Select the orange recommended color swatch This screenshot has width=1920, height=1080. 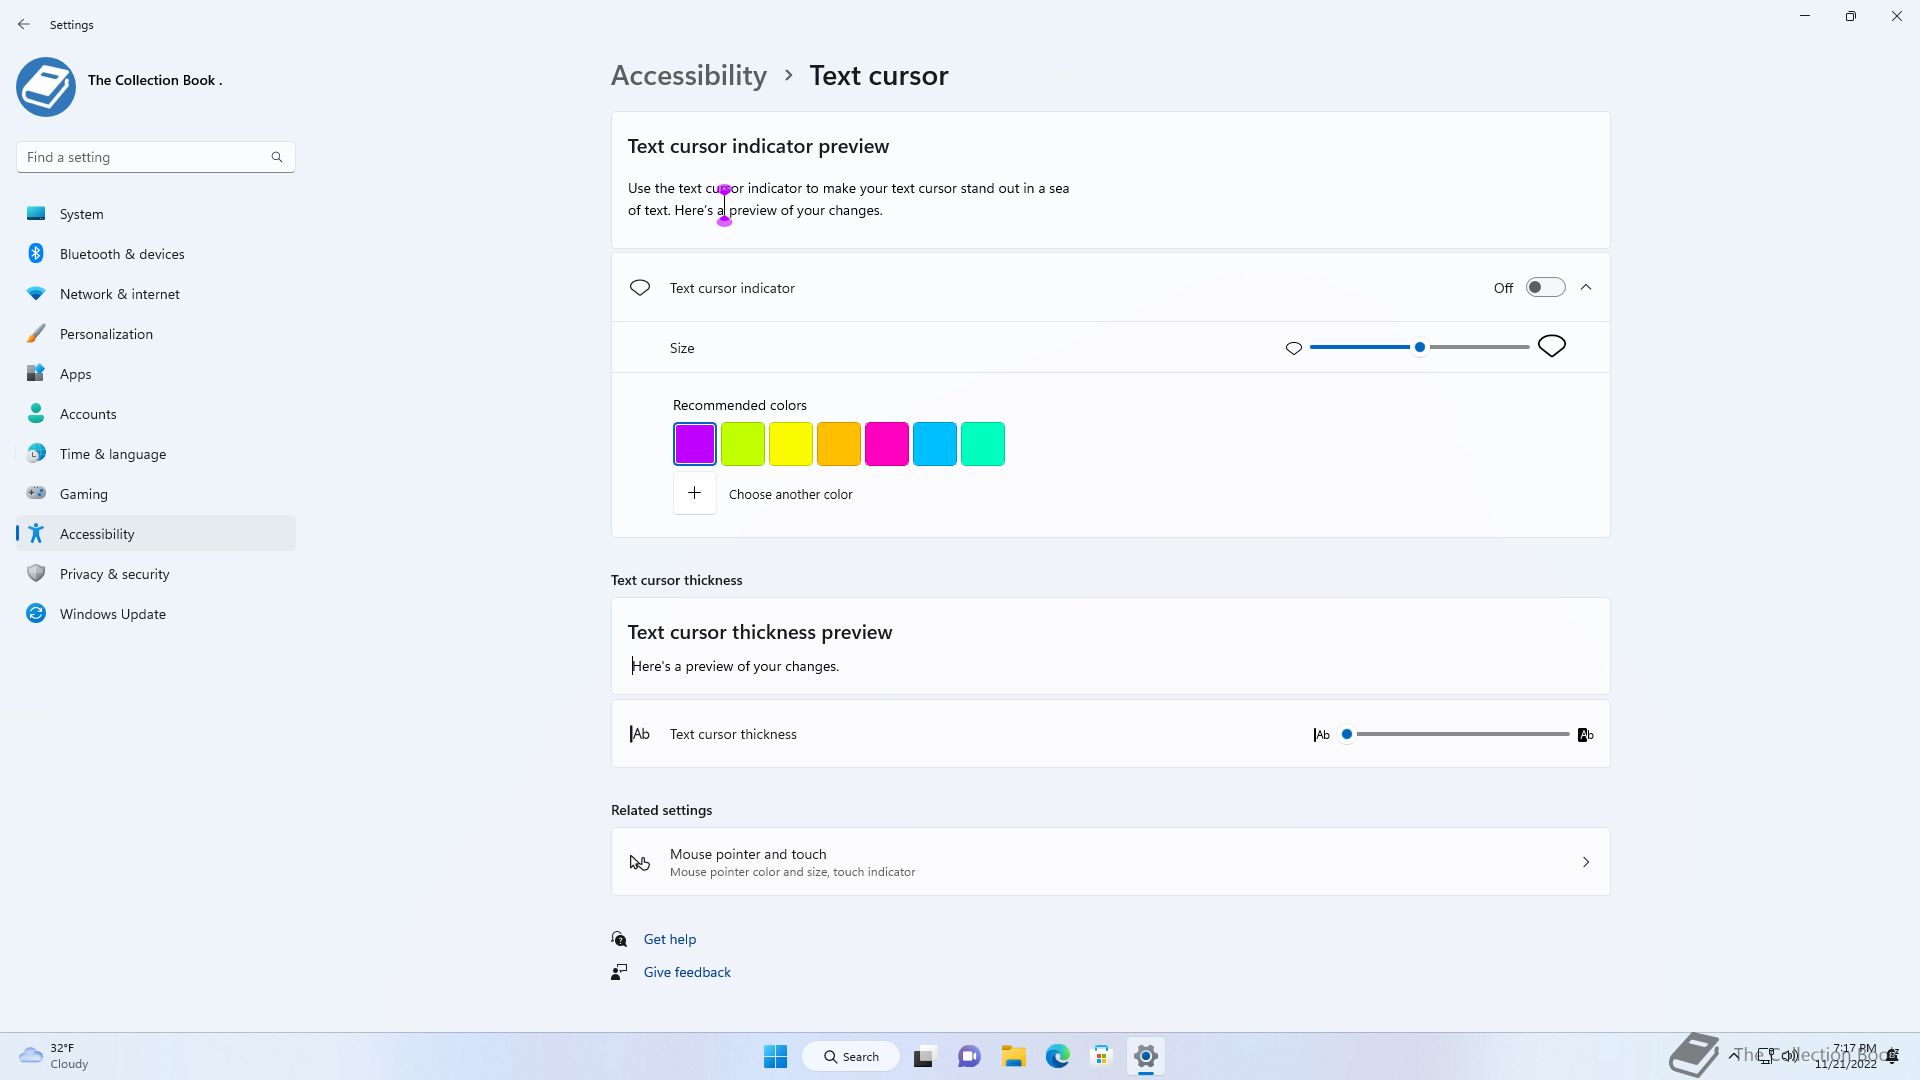point(838,444)
